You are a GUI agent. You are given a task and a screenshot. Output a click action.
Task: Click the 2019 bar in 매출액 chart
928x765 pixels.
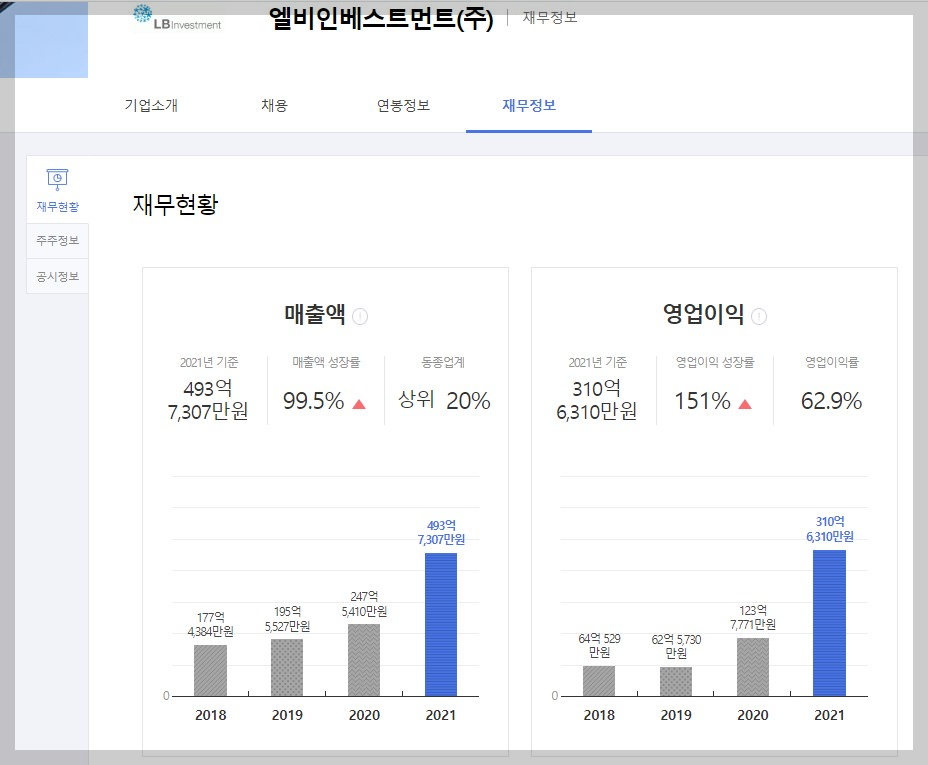tap(287, 667)
